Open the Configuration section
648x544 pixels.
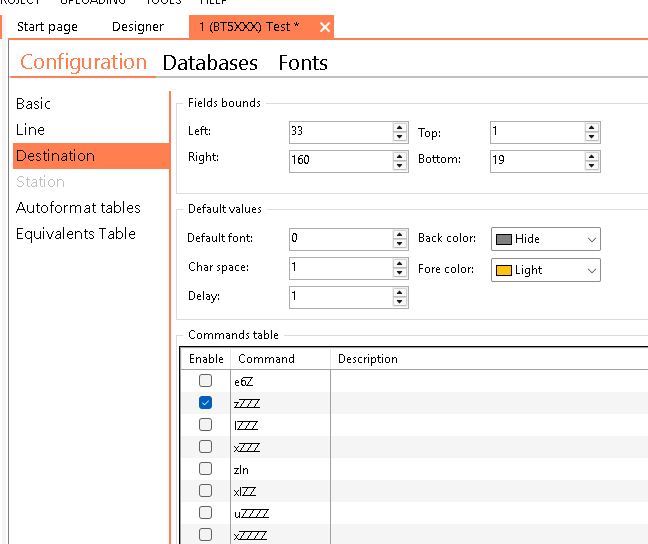(x=83, y=62)
